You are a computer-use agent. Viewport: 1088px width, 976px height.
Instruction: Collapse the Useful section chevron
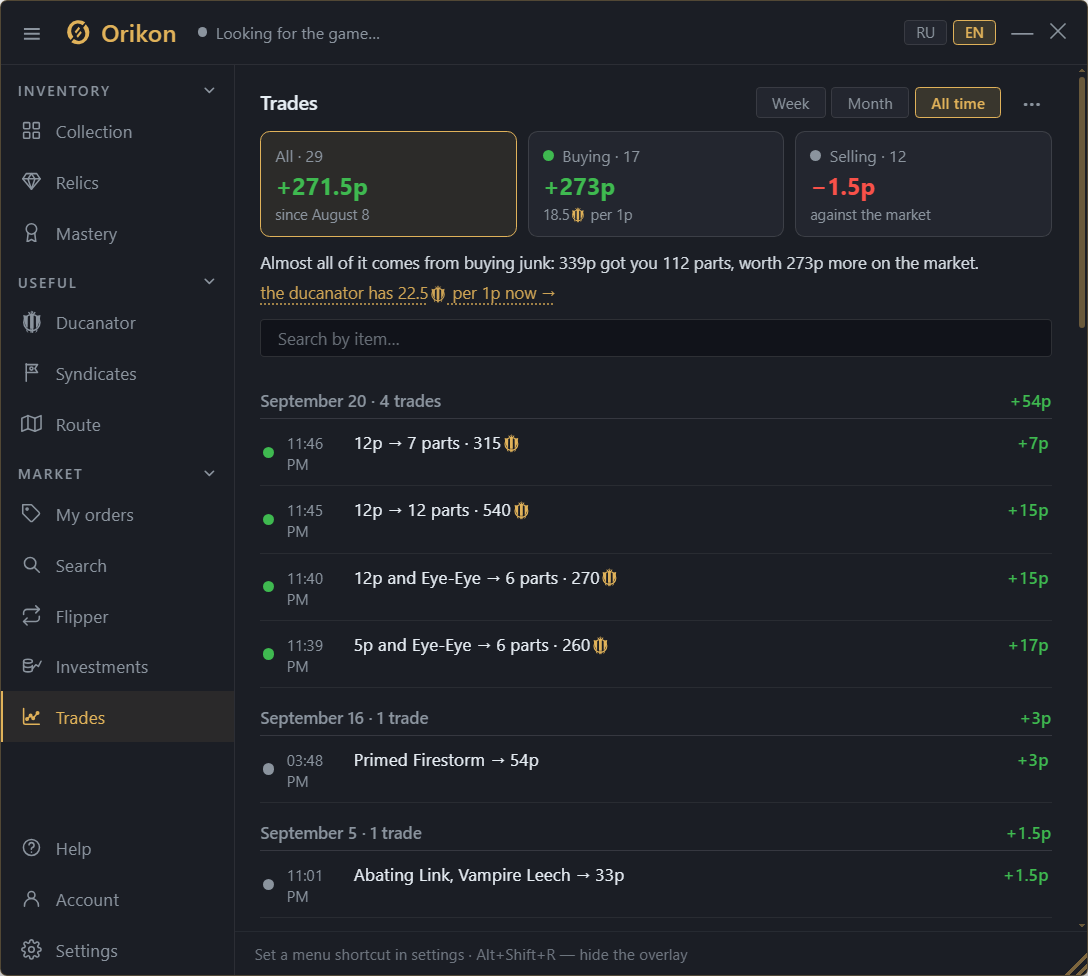pos(209,282)
